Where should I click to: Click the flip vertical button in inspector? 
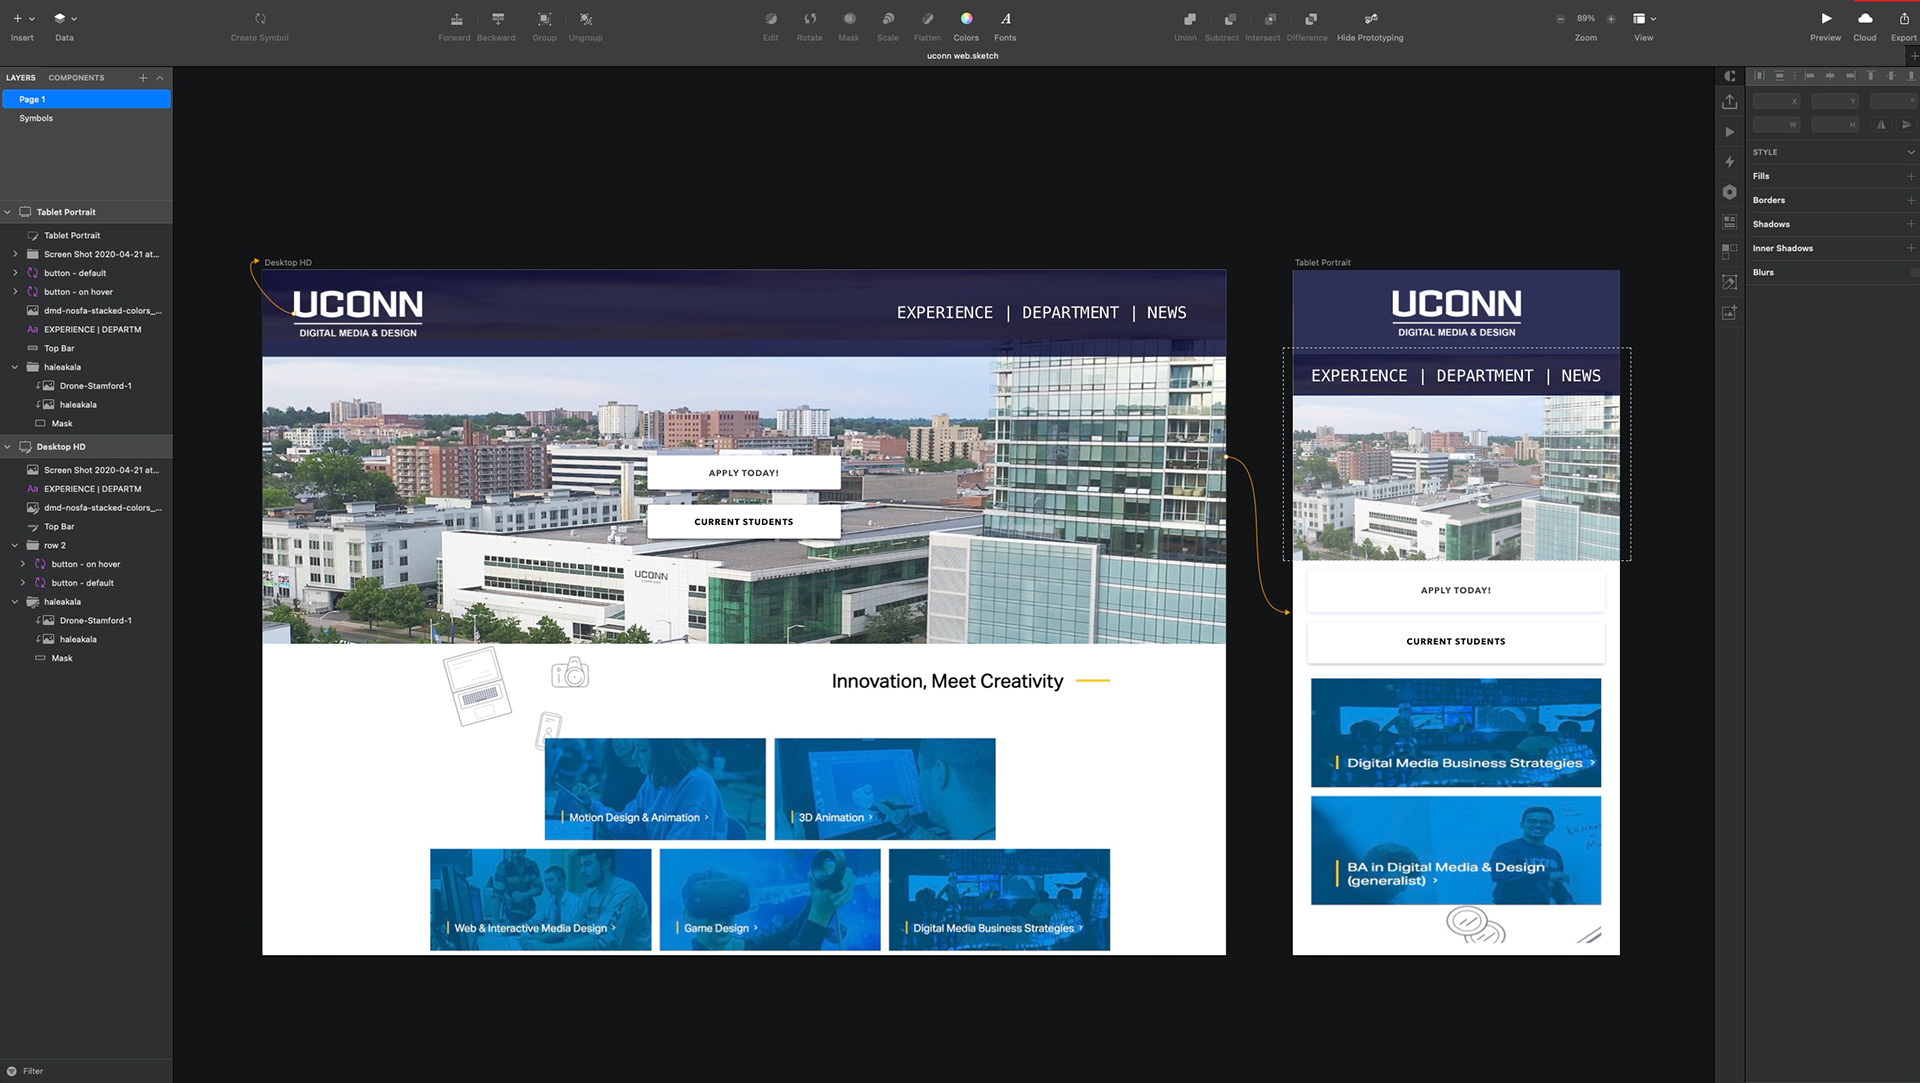[1906, 125]
